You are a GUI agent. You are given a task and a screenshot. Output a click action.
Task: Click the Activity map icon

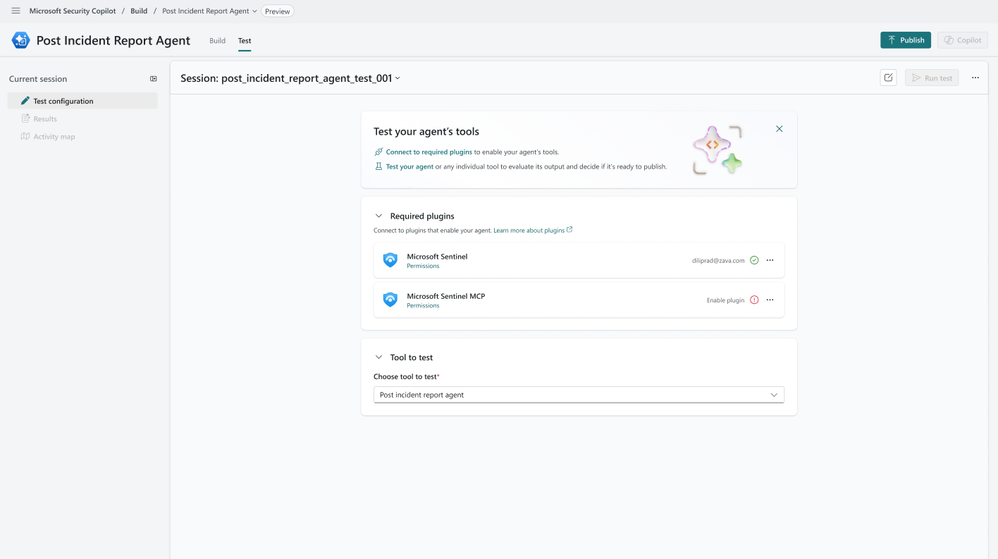click(25, 136)
